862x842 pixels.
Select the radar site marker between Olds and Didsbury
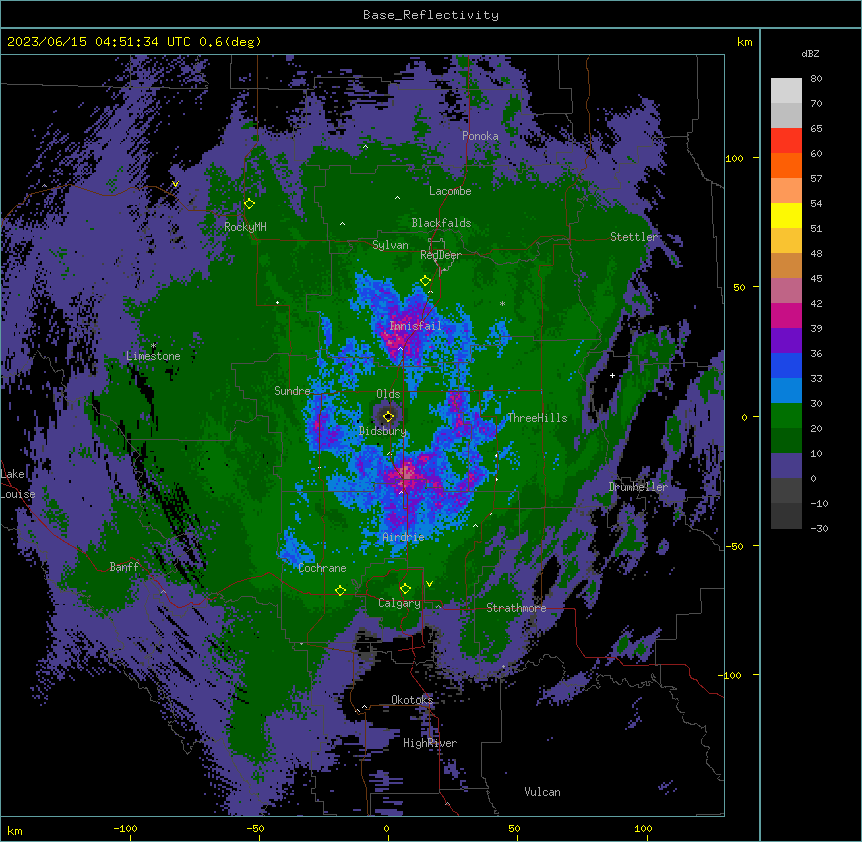388,416
